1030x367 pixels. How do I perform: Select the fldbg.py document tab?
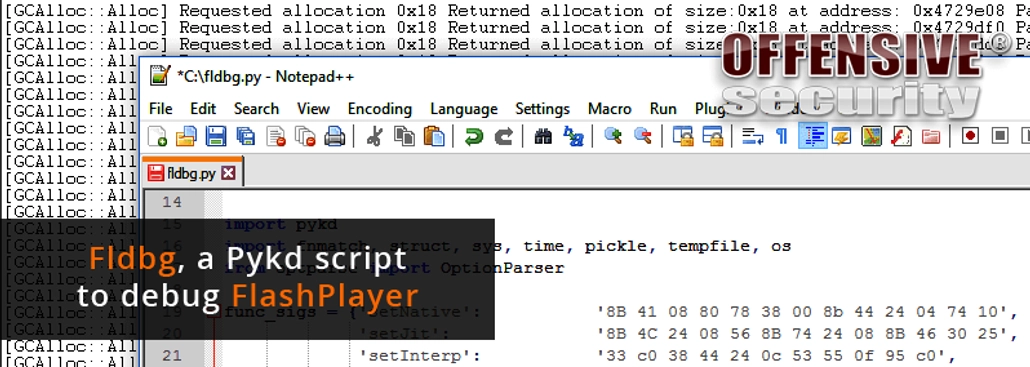point(192,173)
